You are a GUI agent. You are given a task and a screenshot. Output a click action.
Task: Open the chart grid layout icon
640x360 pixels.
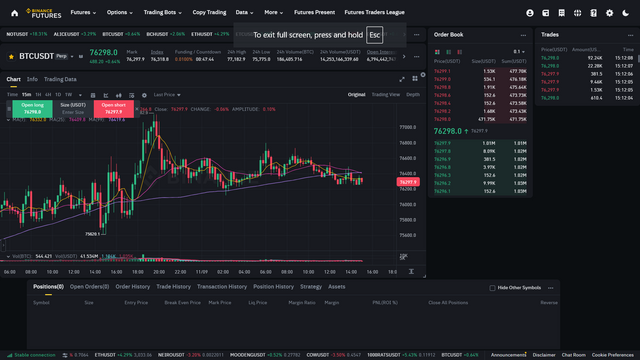pos(415,78)
